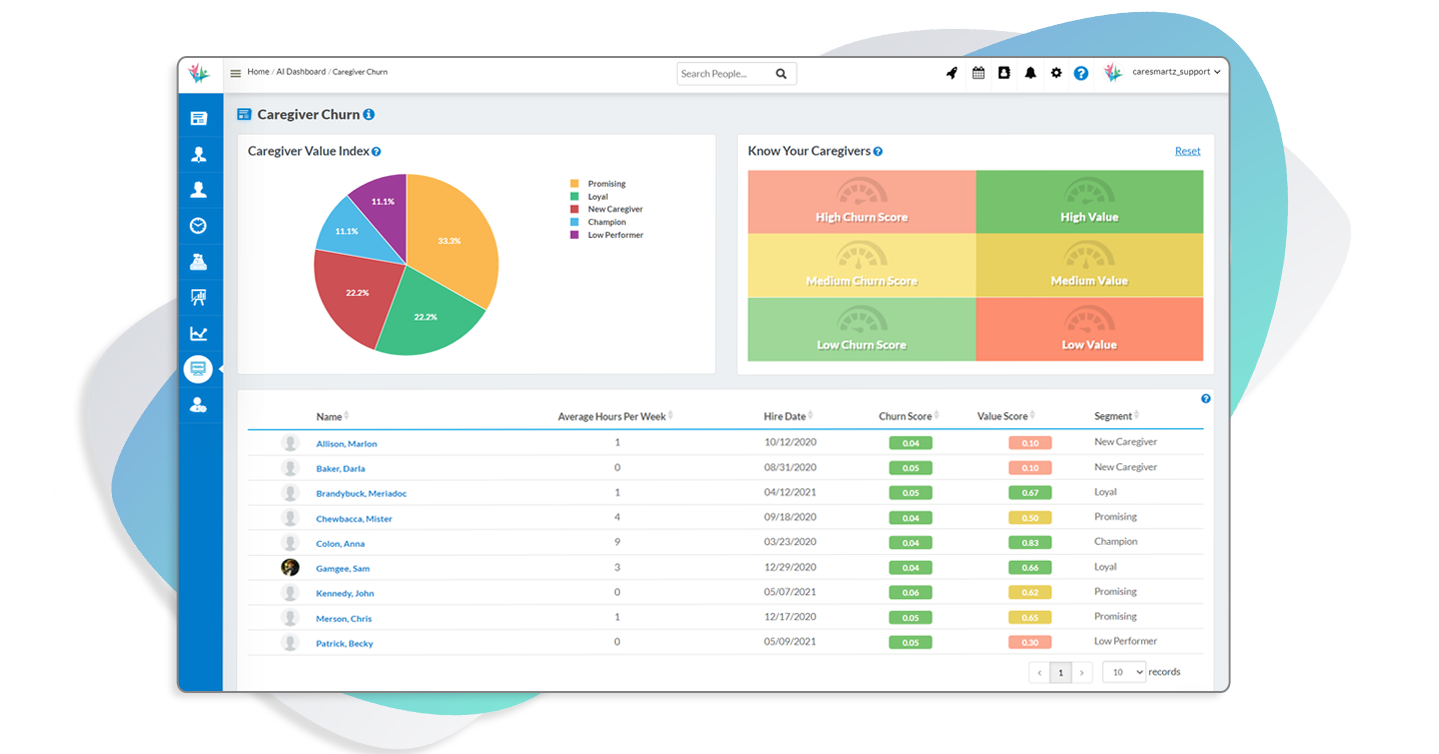1439x754 pixels.
Task: Select the line-chart analytics icon in the sidebar
Action: click(x=199, y=333)
